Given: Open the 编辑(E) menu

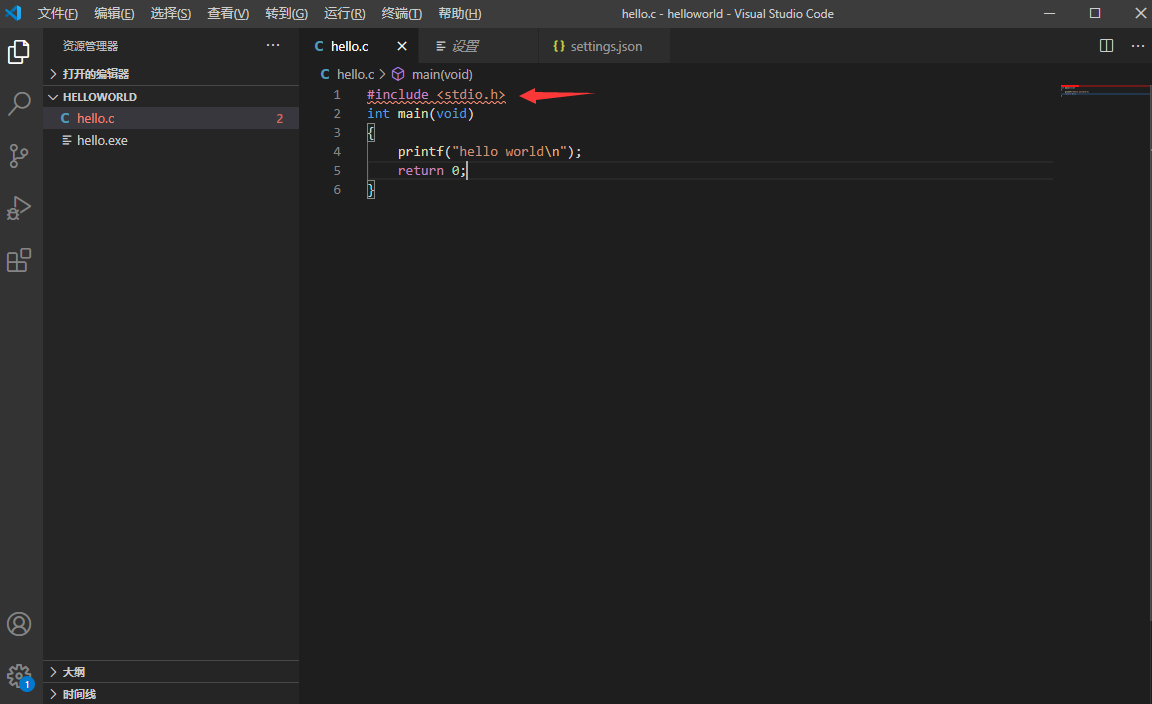Looking at the screenshot, I should 114,13.
